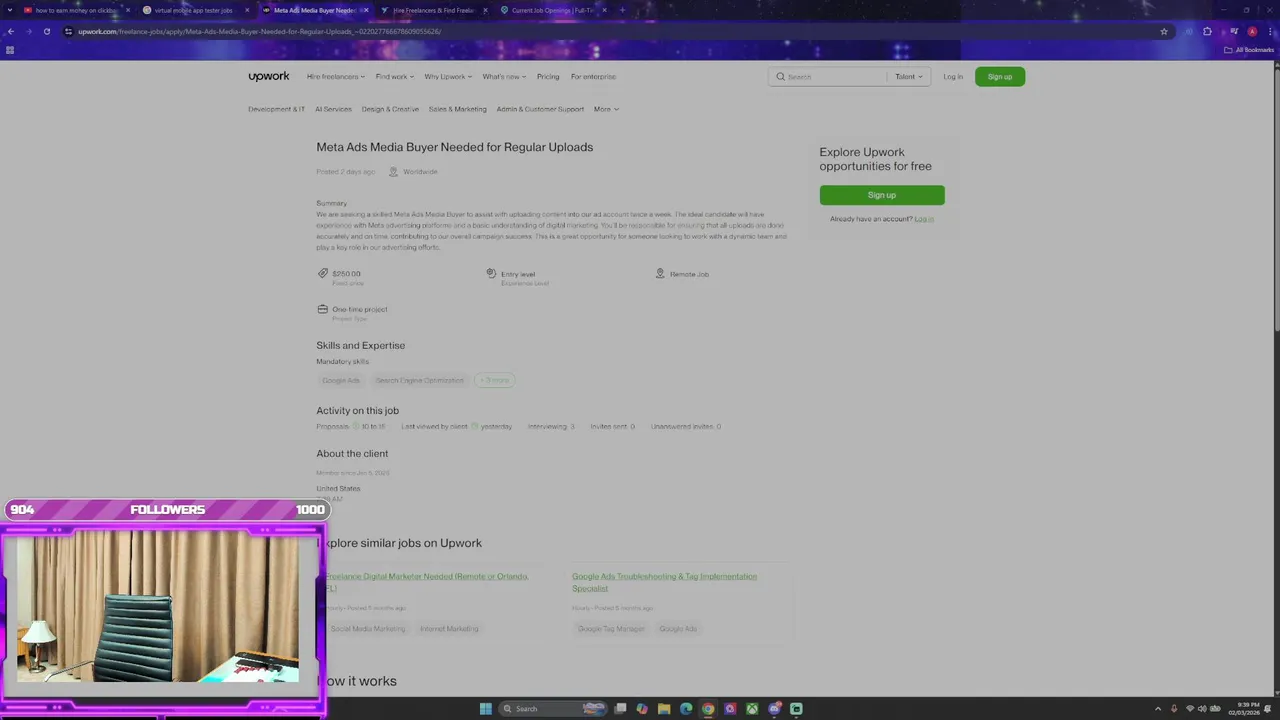Open the Admin & Customer Support category
Screen dimensions: 1280x720
click(540, 109)
